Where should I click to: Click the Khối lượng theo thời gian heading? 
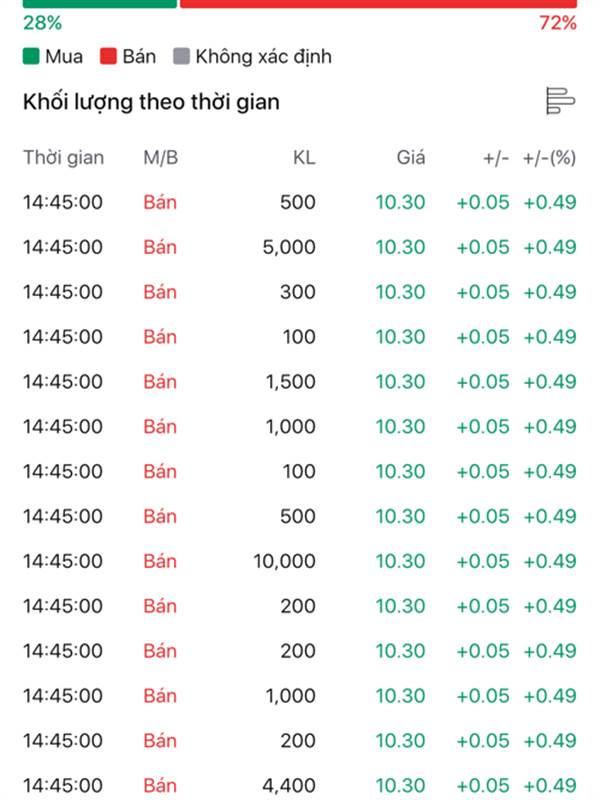(x=151, y=102)
